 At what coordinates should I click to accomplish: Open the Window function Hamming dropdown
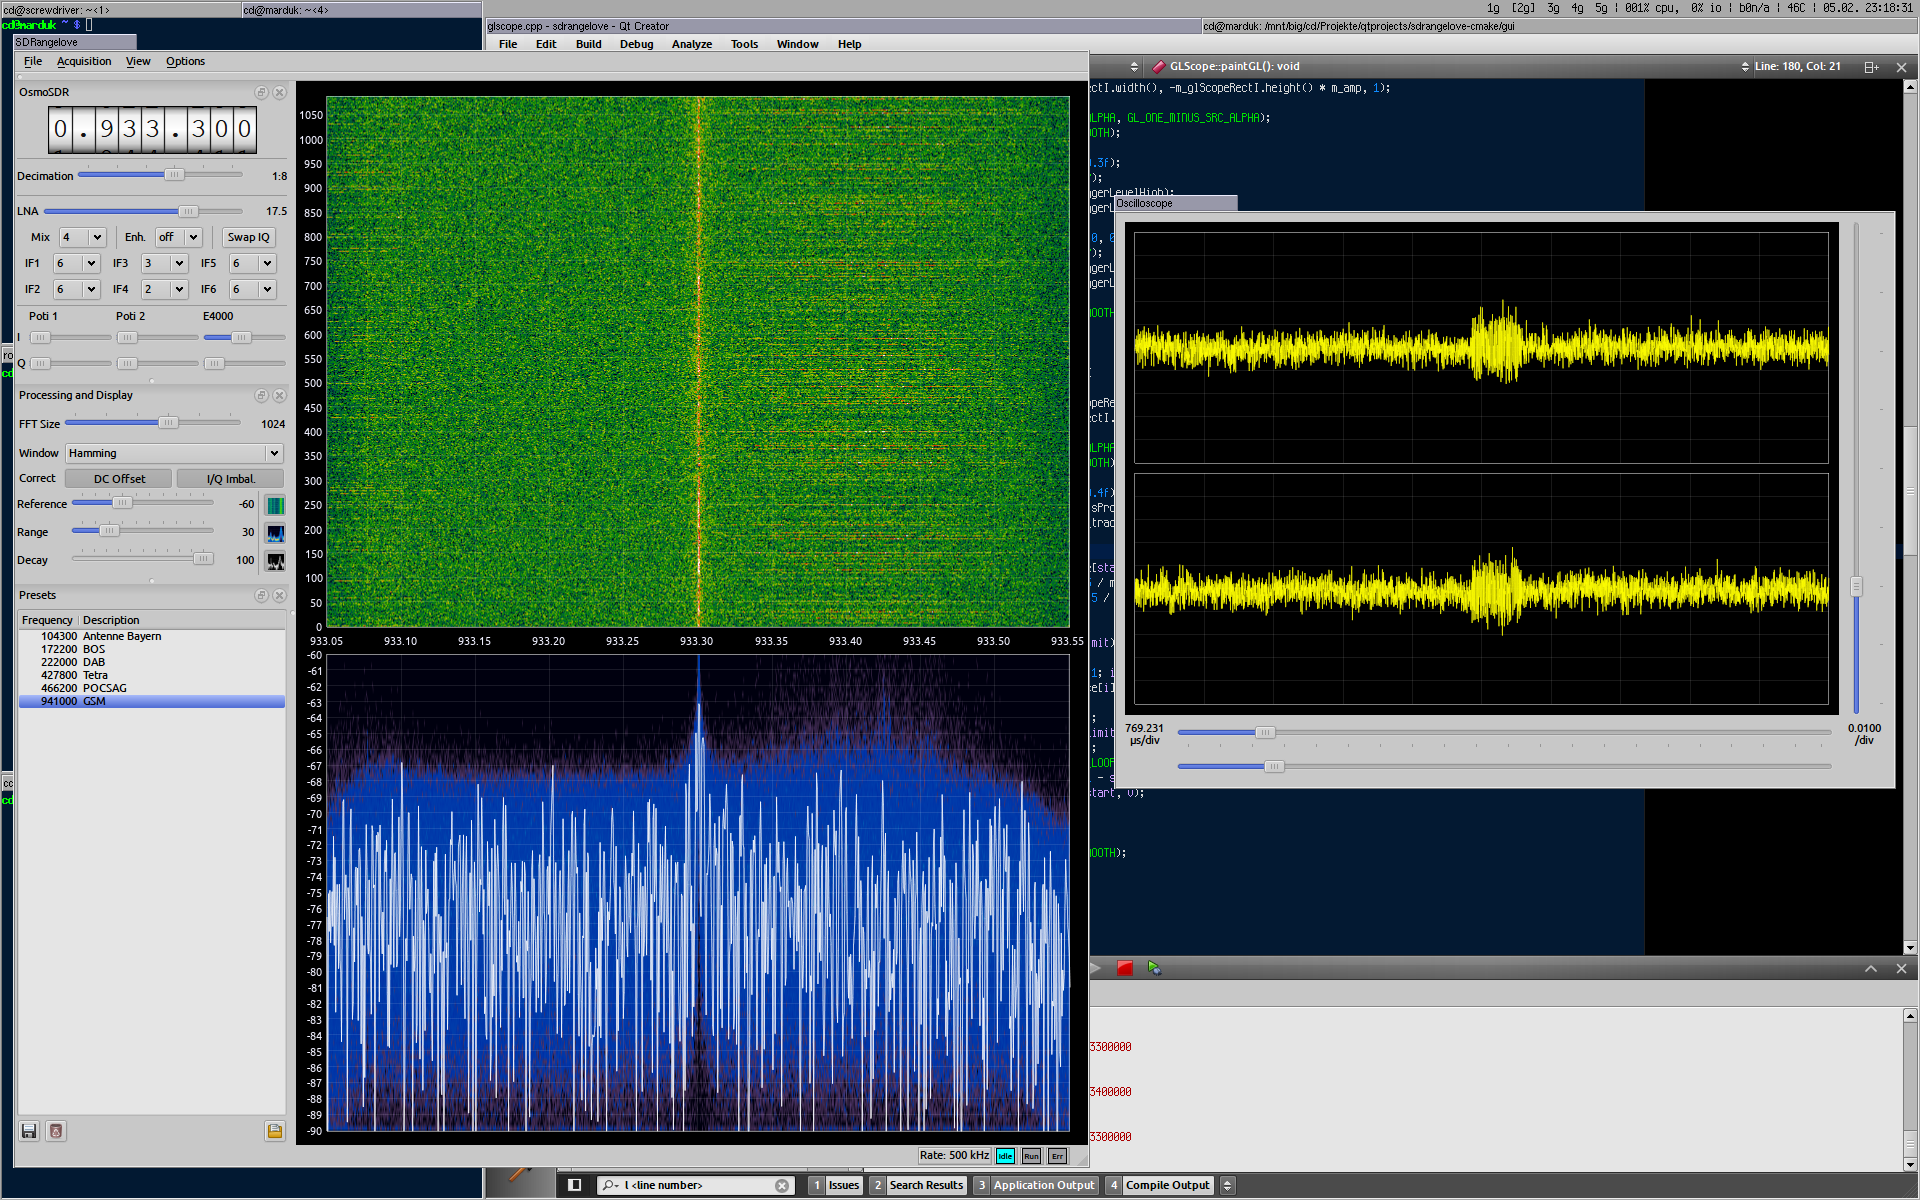pyautogui.click(x=174, y=453)
